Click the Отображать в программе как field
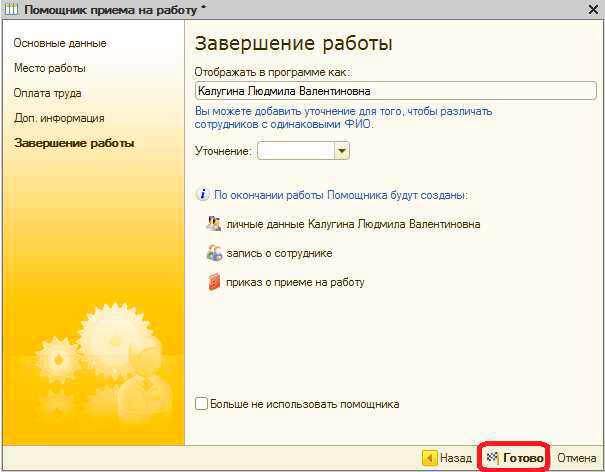This screenshot has width=605, height=472. click(x=395, y=91)
